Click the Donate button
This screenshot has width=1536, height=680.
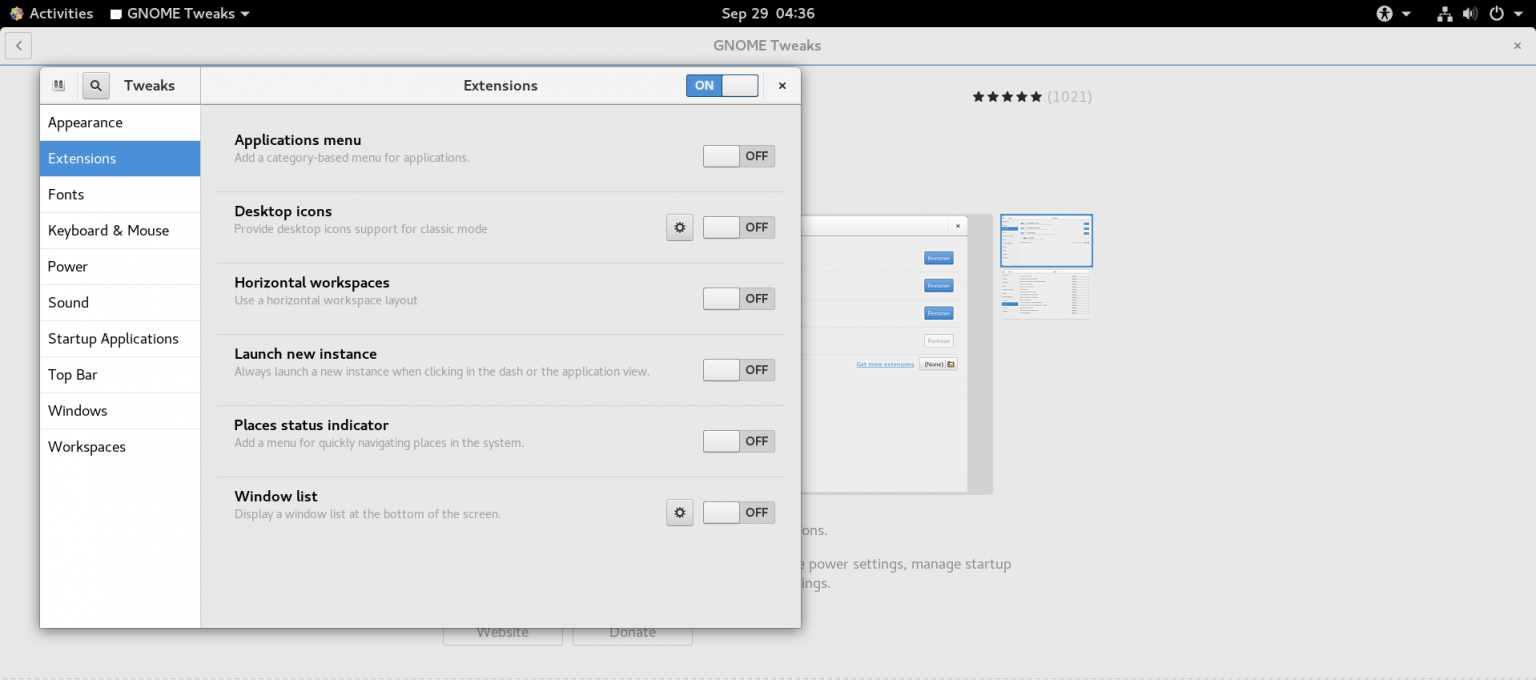(632, 631)
